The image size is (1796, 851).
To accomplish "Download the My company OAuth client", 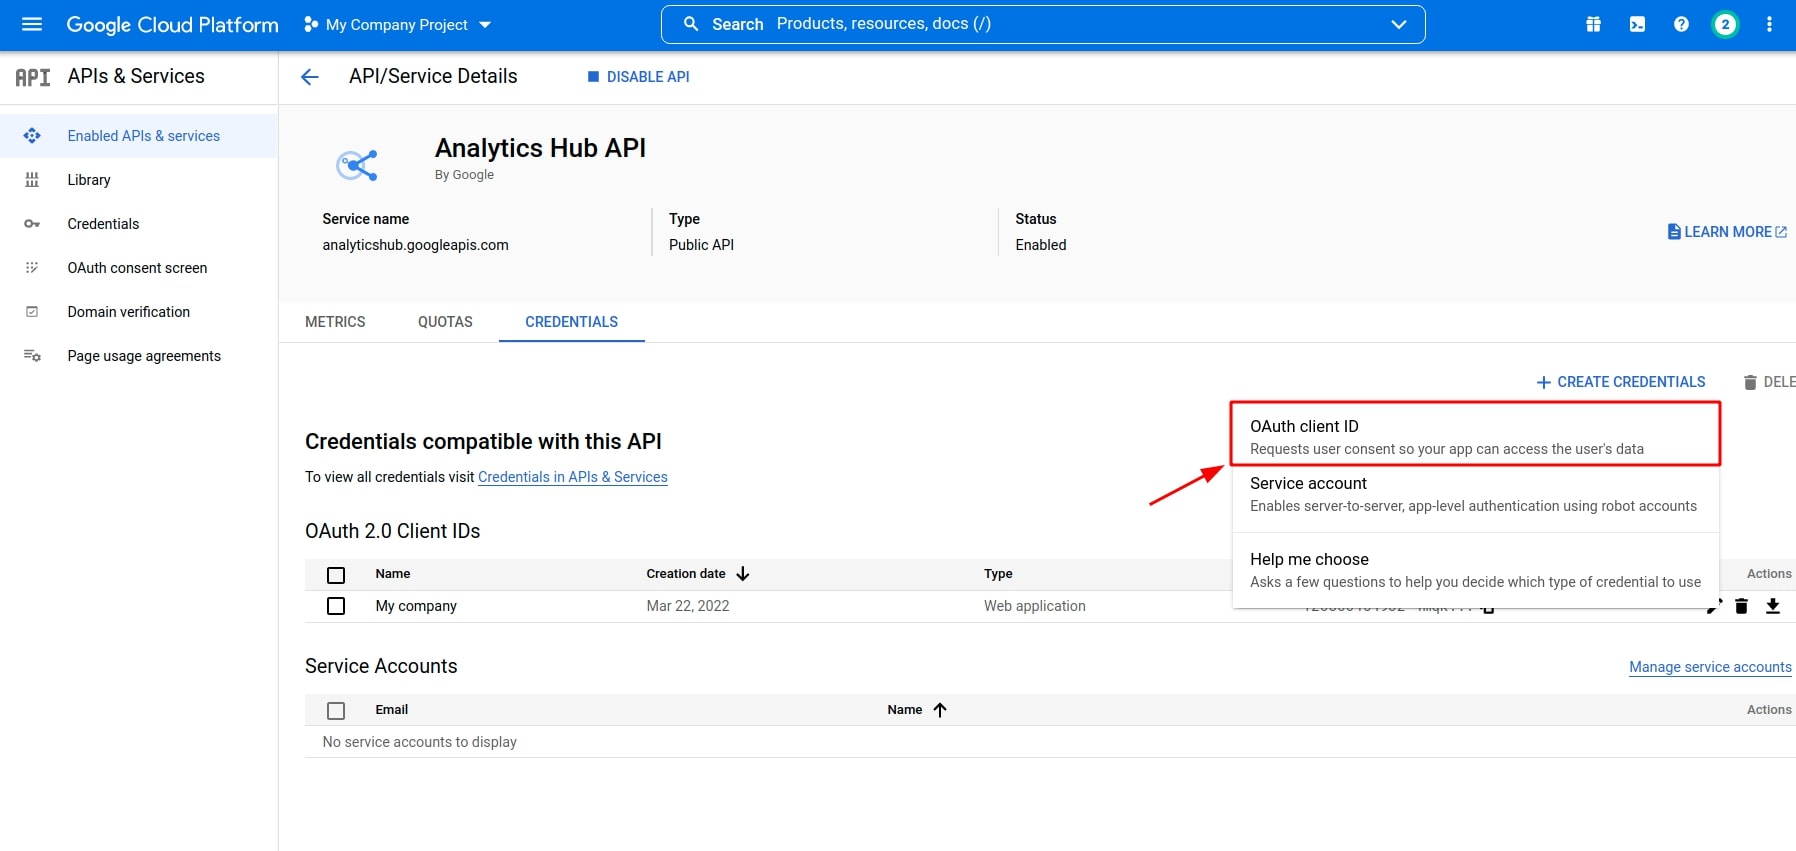I will click(1773, 606).
